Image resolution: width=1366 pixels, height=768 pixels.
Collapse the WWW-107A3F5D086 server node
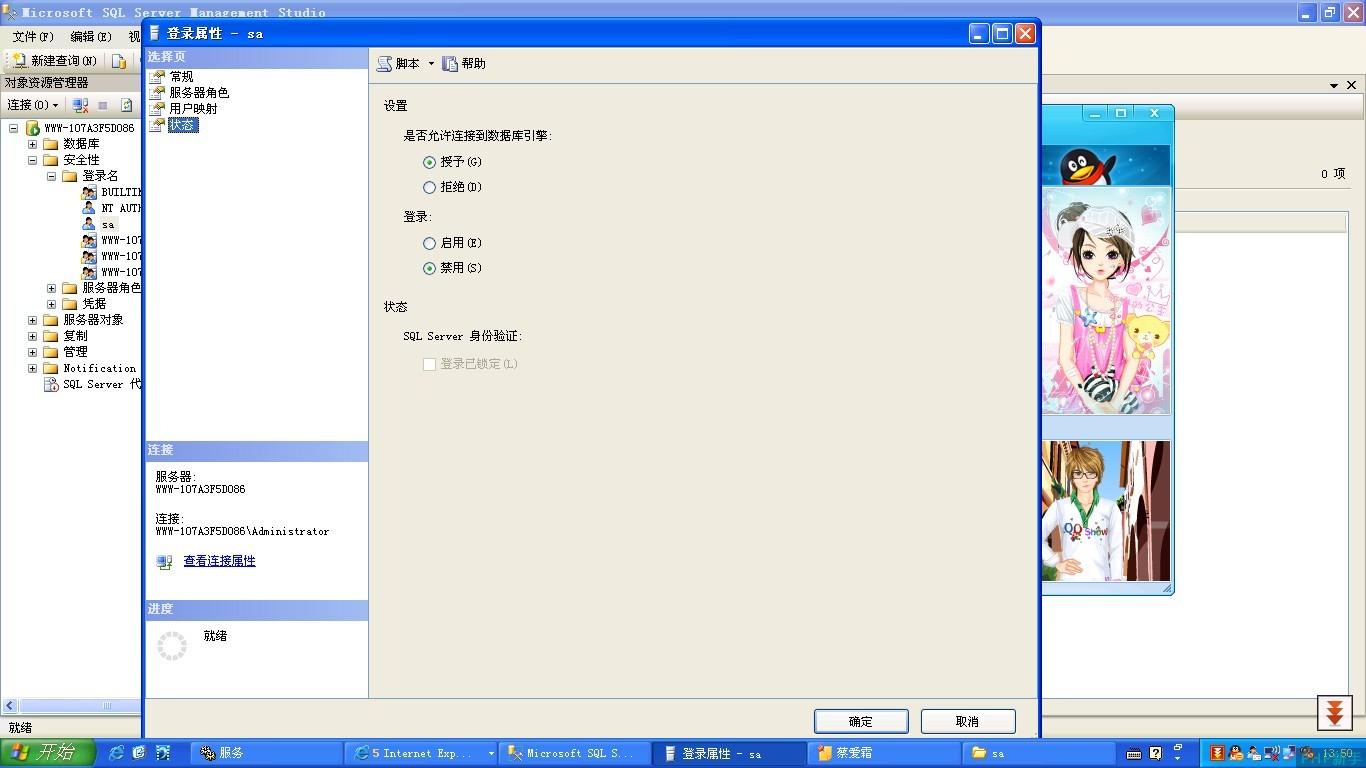(x=14, y=128)
